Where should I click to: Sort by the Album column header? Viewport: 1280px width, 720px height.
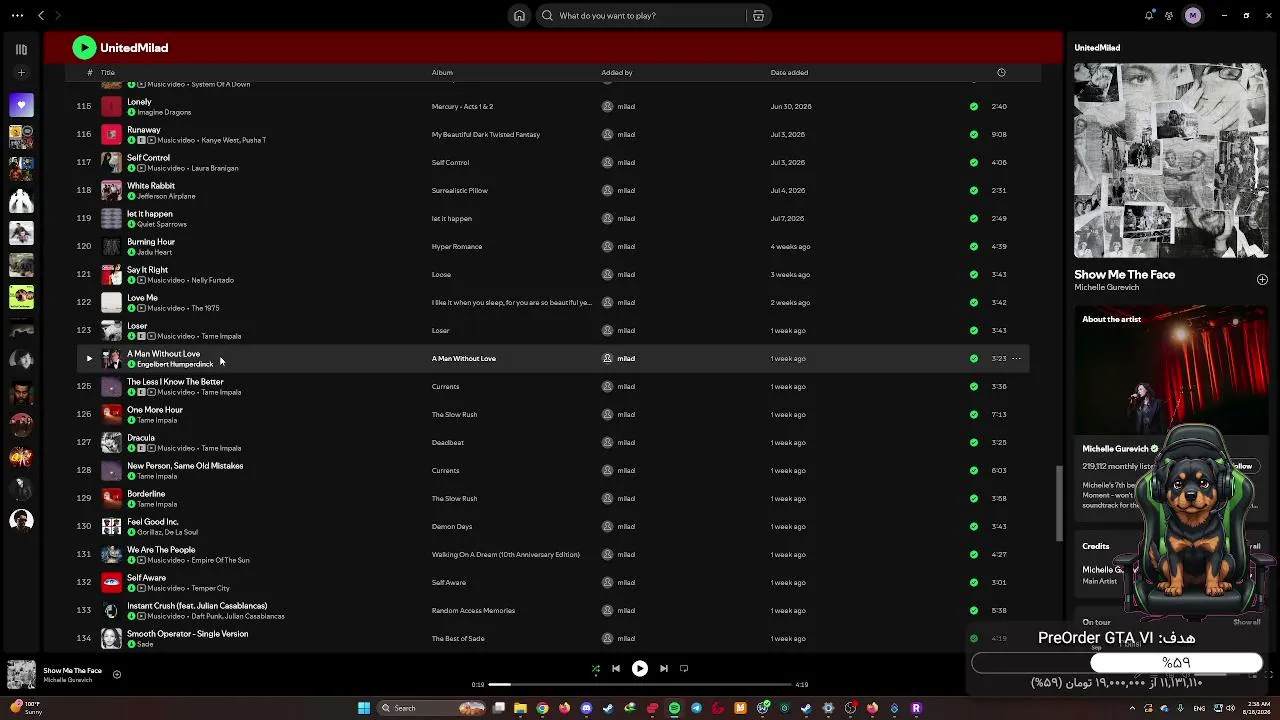pyautogui.click(x=442, y=72)
